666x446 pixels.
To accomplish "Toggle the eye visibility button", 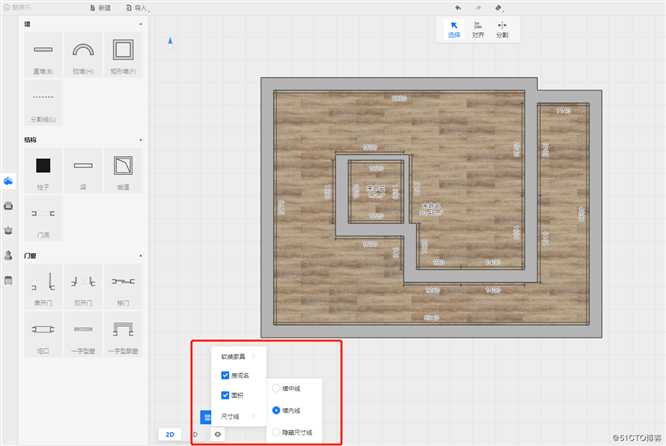I will coord(217,434).
